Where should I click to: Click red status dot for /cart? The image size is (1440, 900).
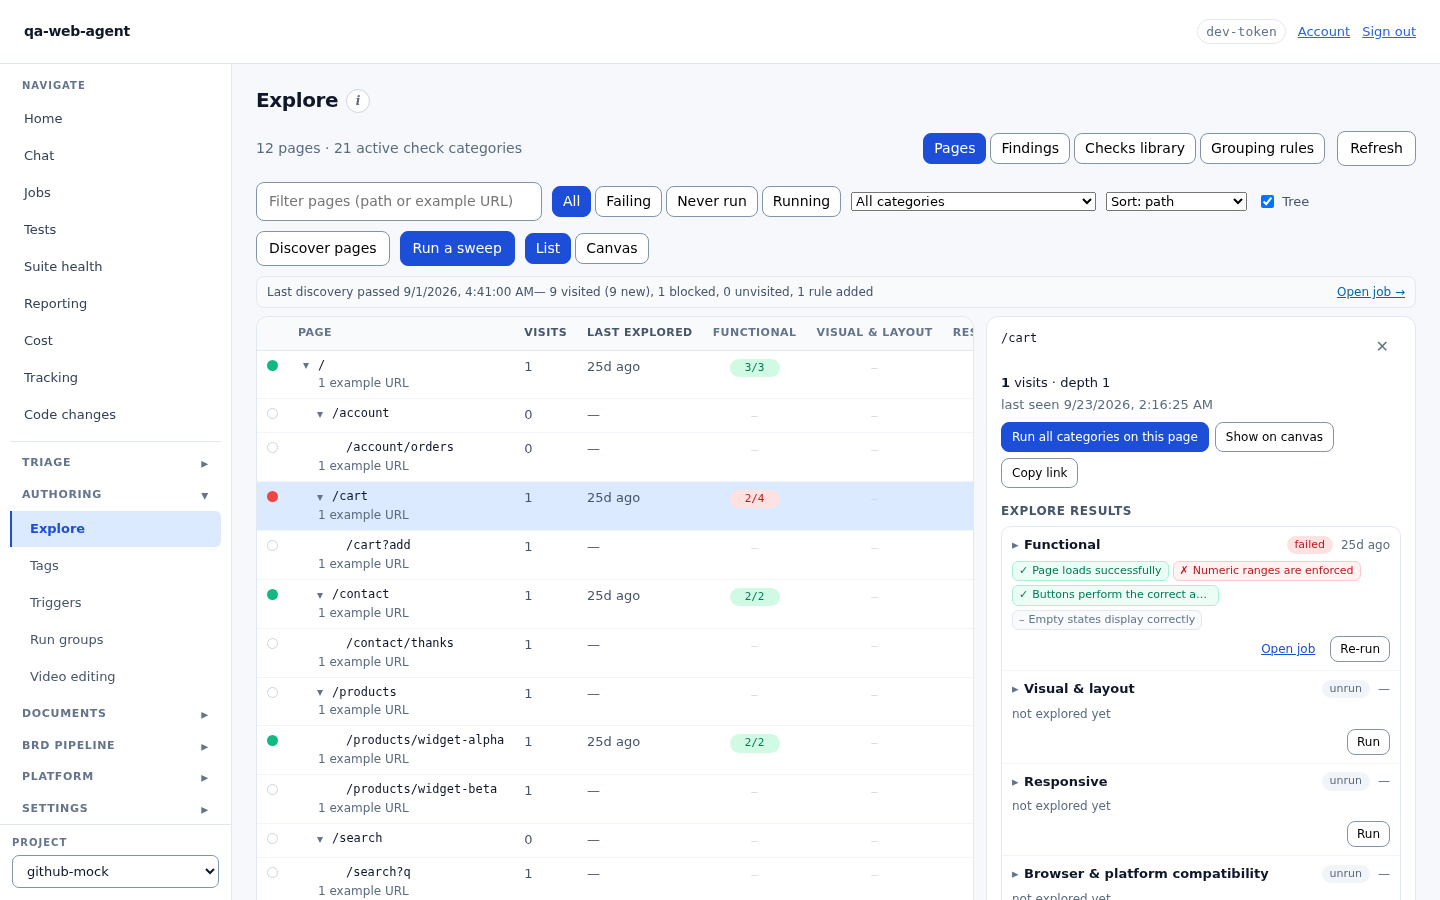pos(272,496)
